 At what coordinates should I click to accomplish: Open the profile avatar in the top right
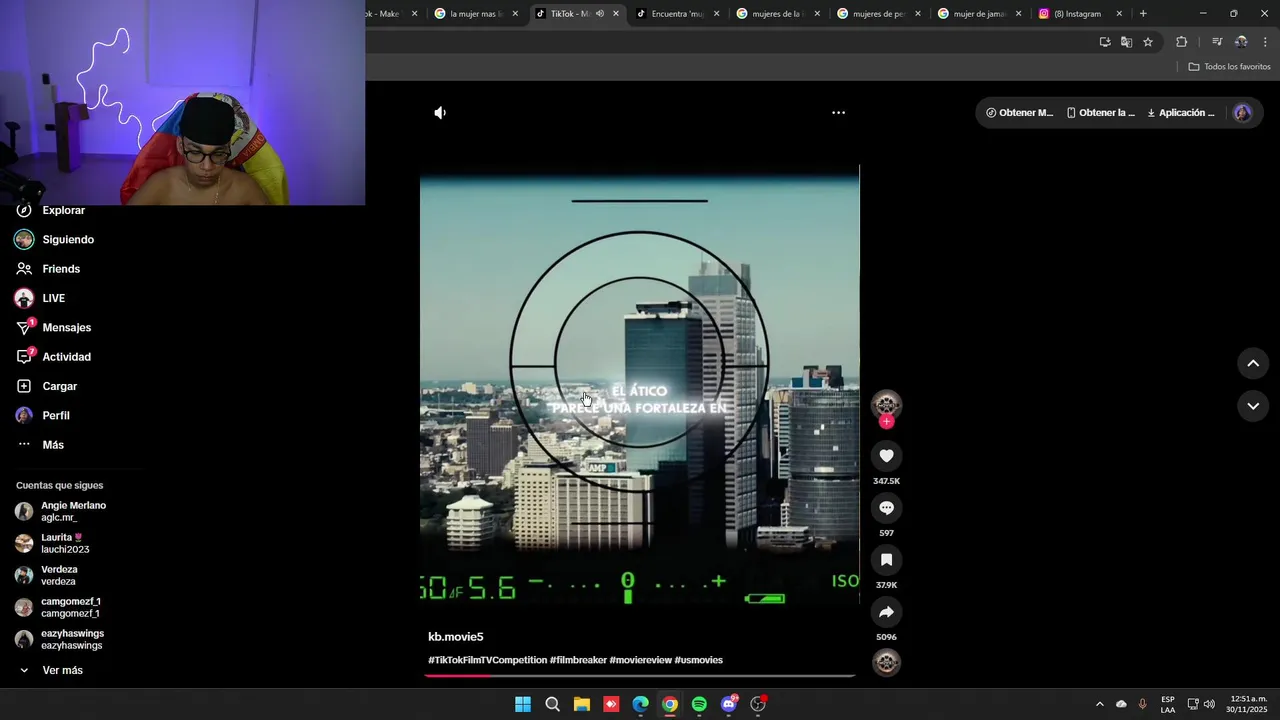[1243, 113]
